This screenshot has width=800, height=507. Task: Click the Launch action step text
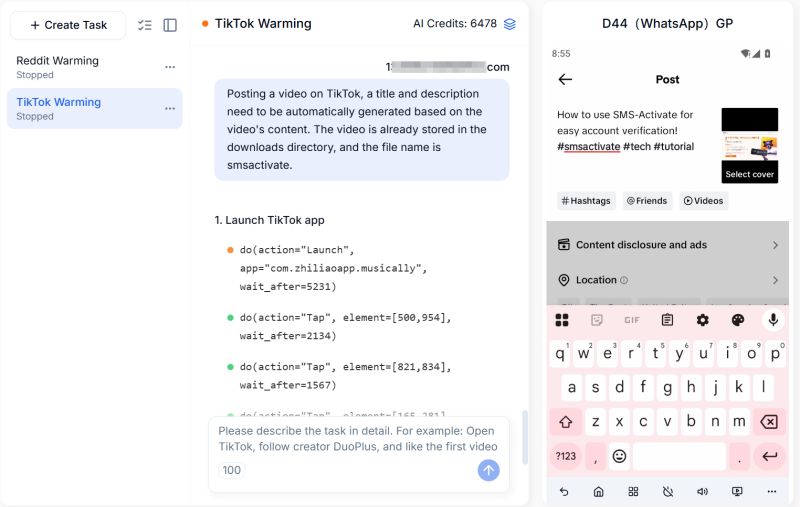click(x=333, y=268)
